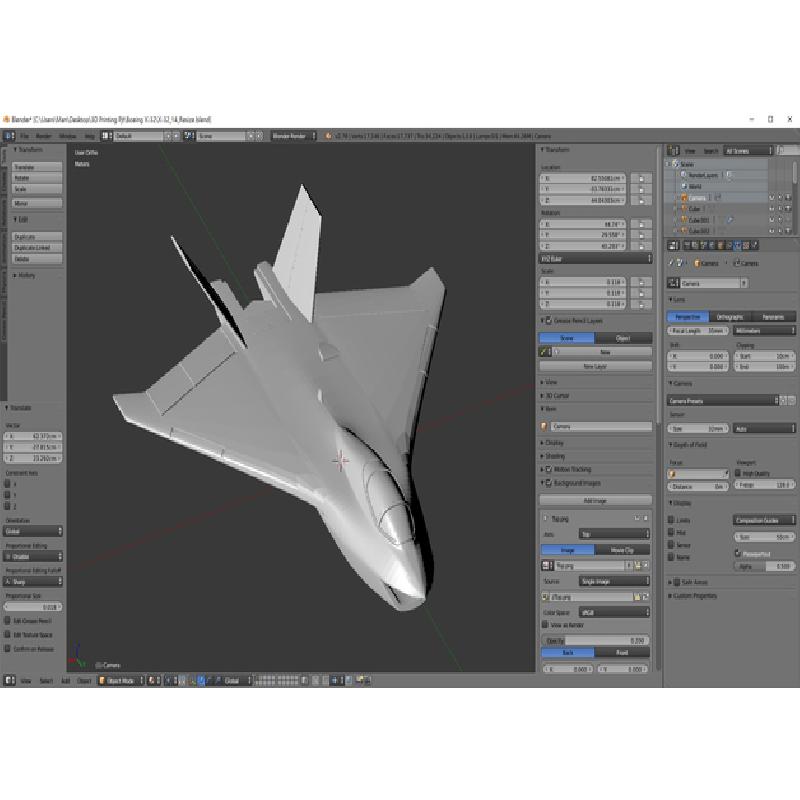Toggle the Background Images panel checkbox
Screen dimensions: 800x800
(549, 483)
